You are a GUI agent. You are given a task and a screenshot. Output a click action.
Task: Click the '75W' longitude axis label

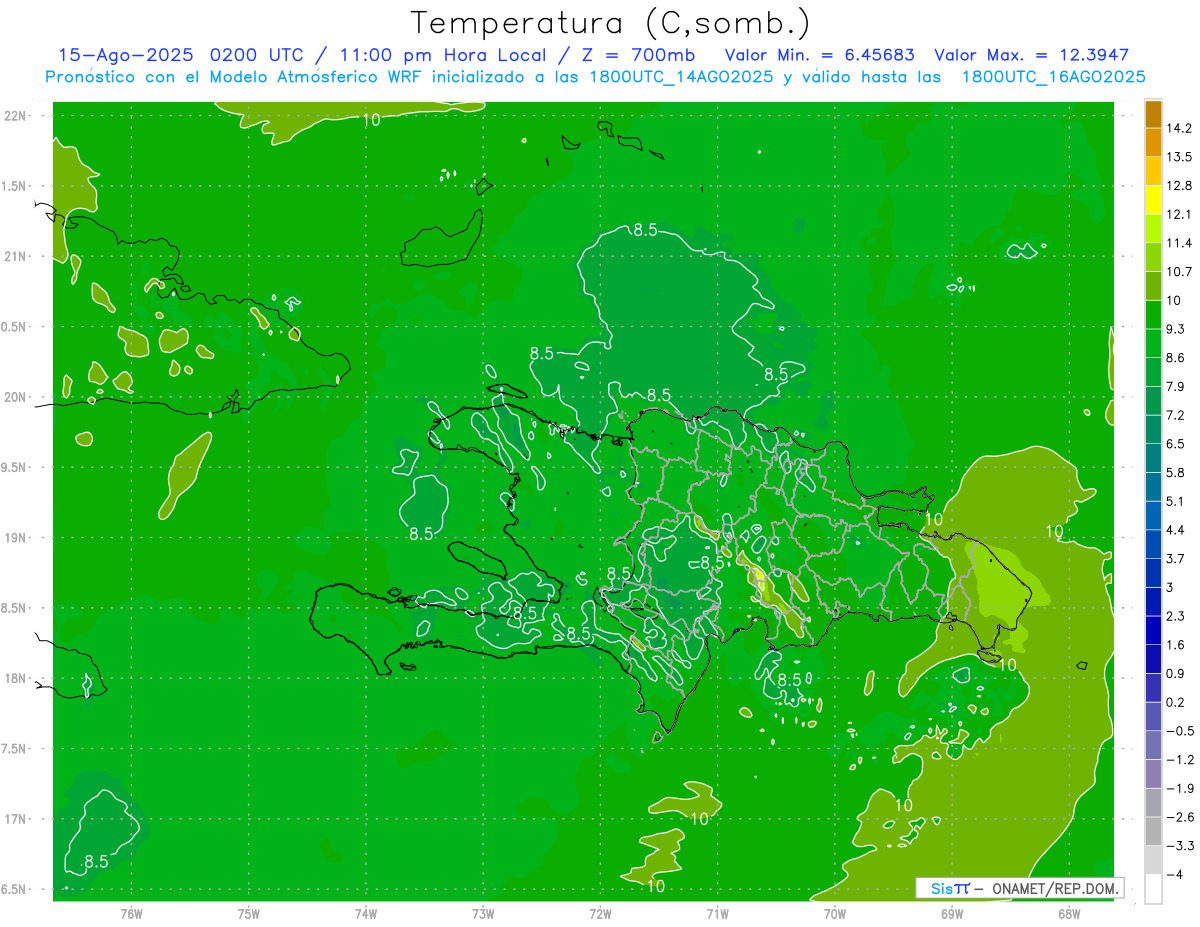coord(248,913)
